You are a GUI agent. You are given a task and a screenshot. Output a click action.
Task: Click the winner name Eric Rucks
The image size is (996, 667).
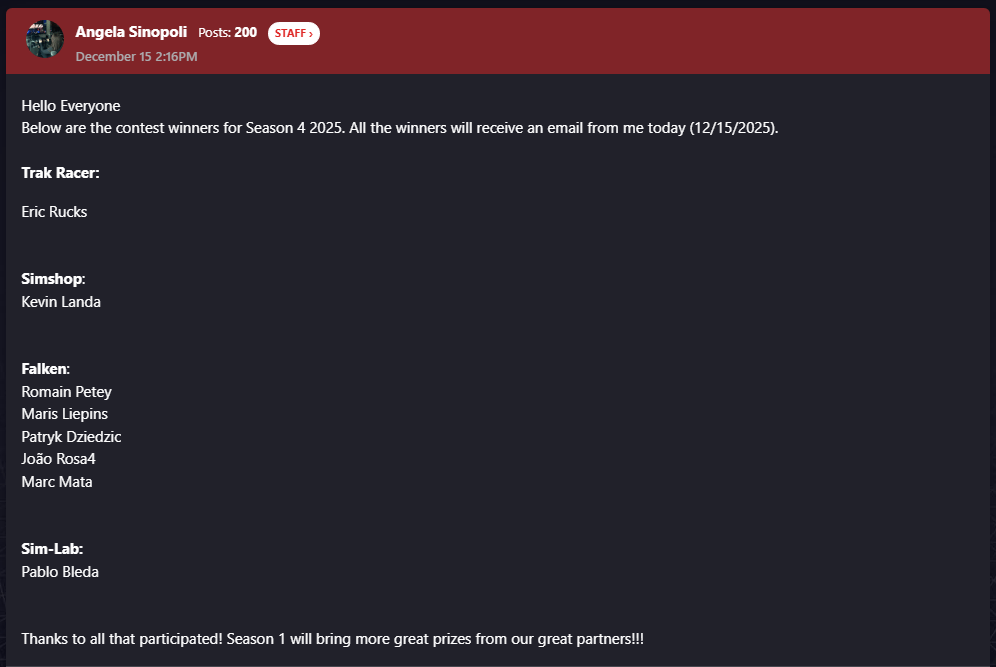click(x=54, y=211)
